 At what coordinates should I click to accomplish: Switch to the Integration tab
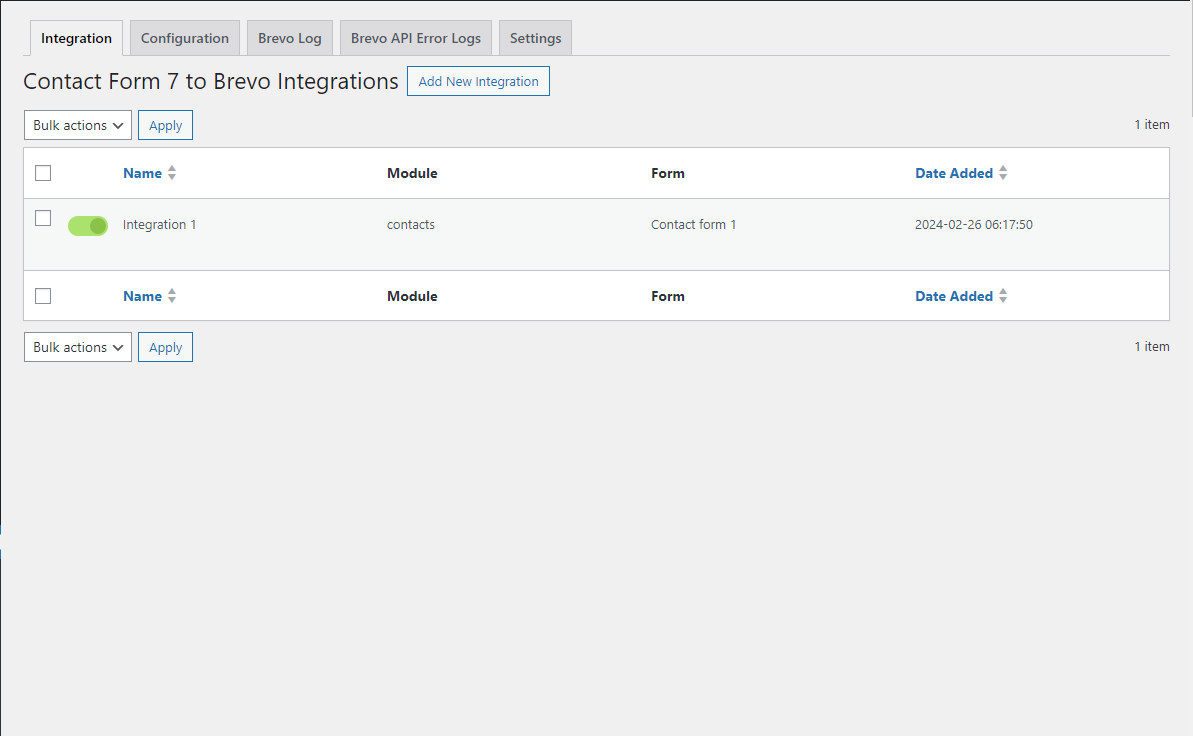(76, 38)
